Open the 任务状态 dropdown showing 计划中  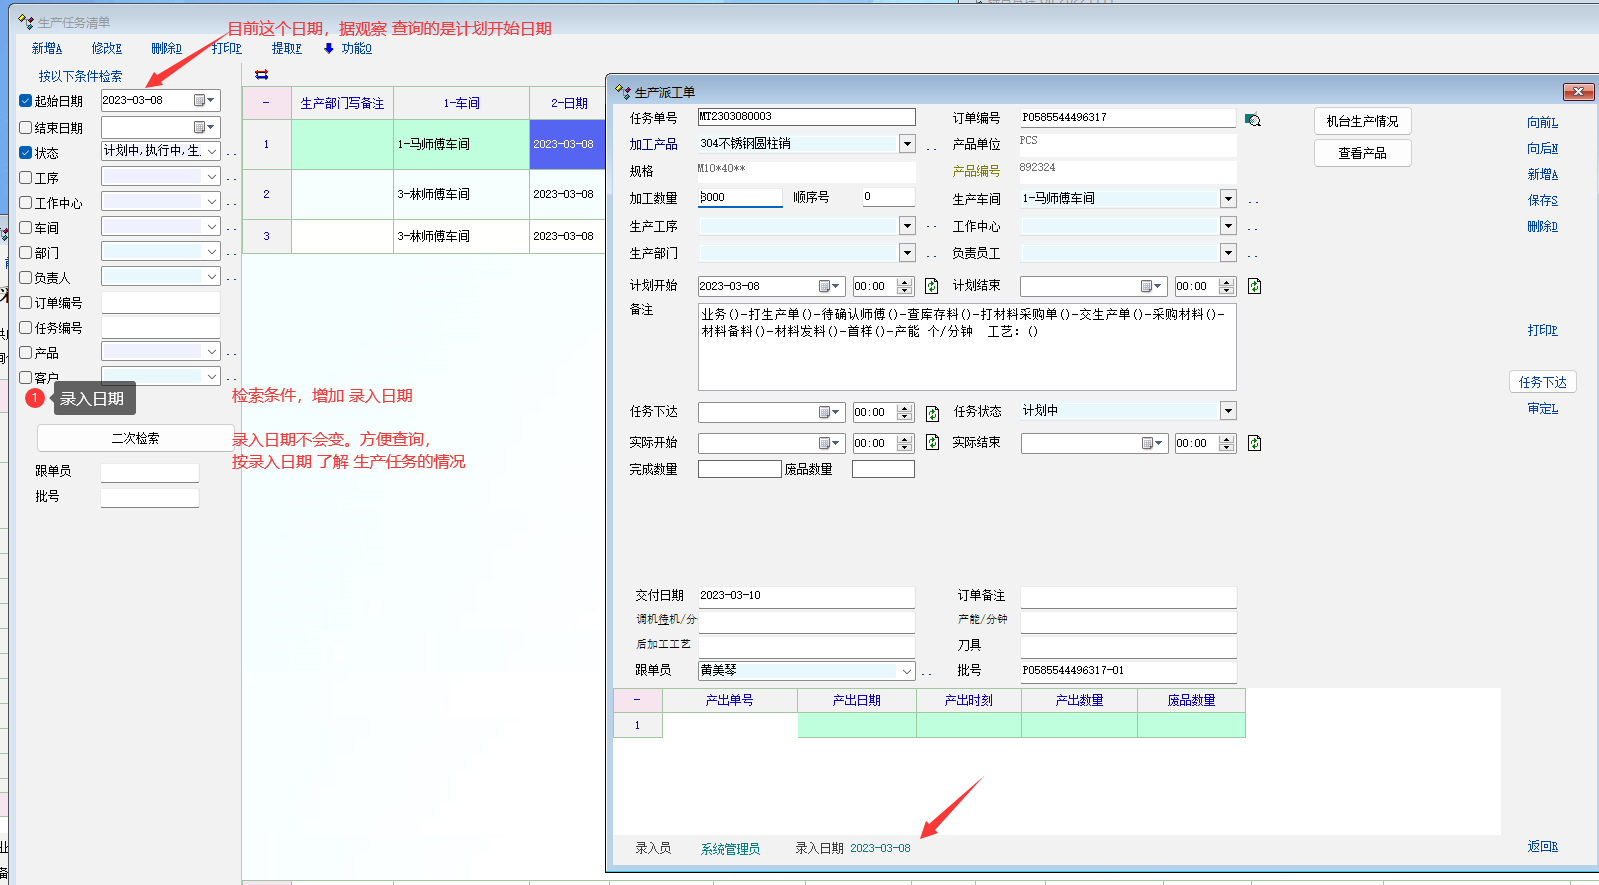point(1228,411)
